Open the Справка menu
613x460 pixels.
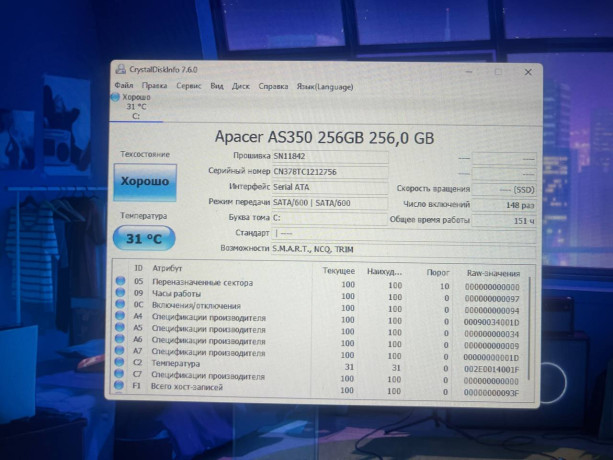(273, 86)
